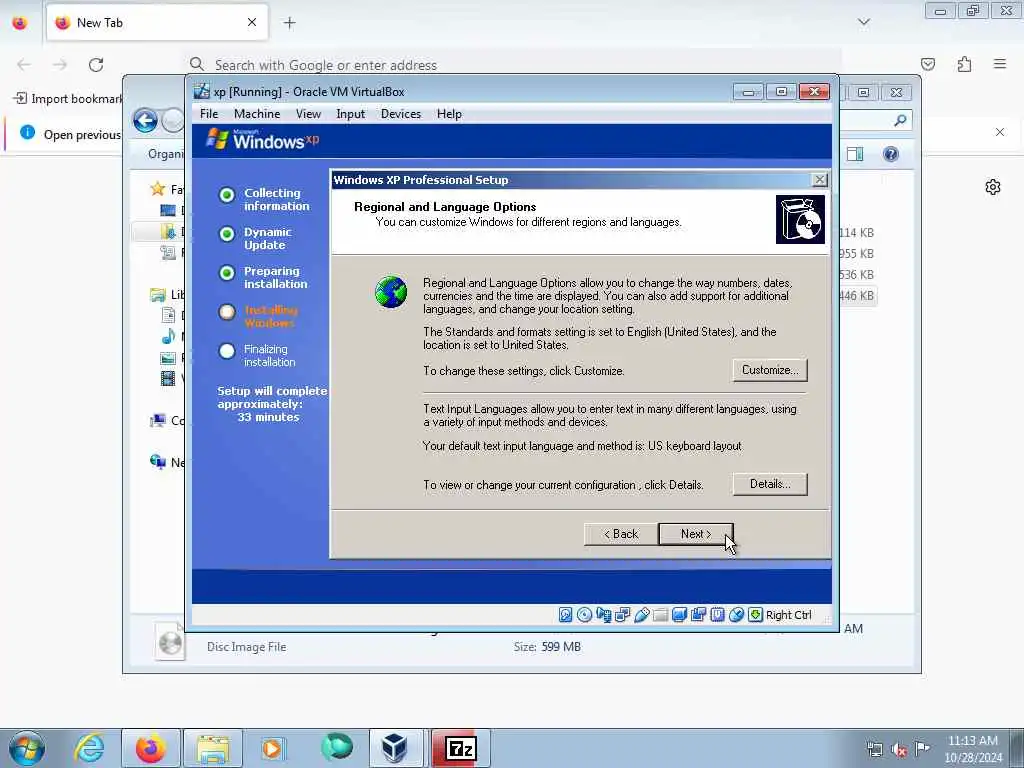This screenshot has height=768, width=1024.
Task: Click the Firefox Back arrow button
Action: pyautogui.click(x=24, y=64)
